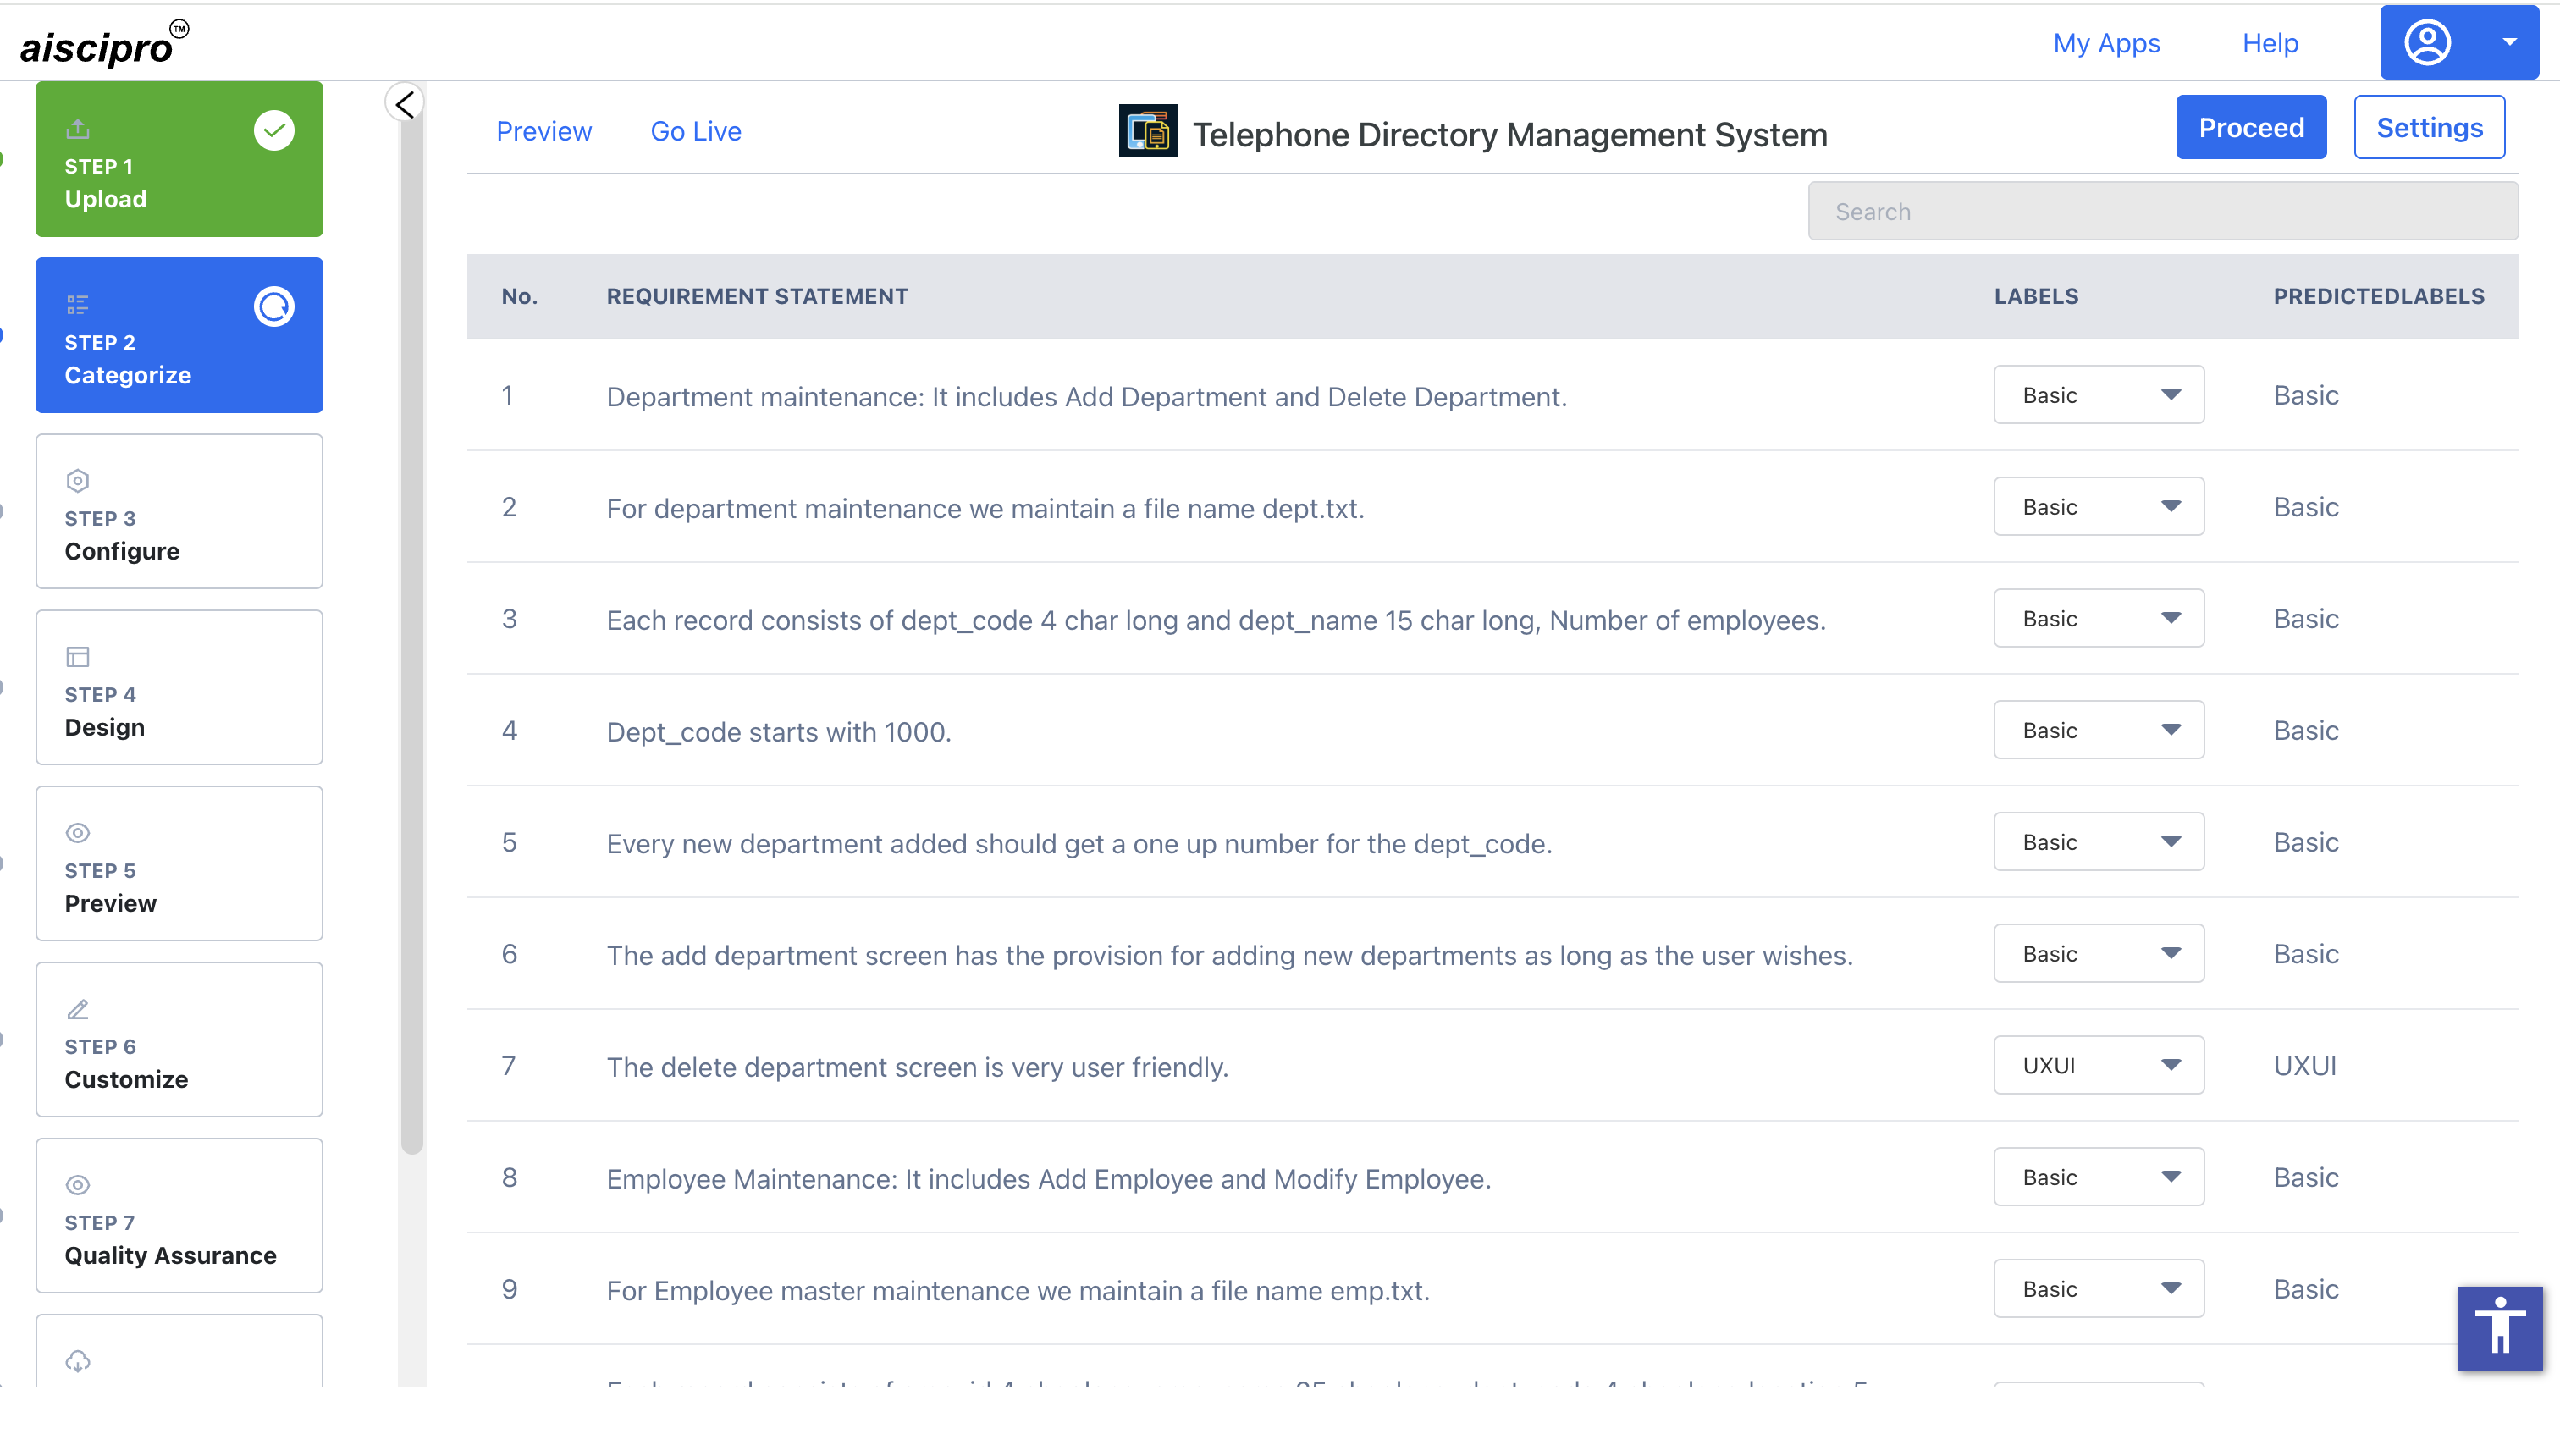Click the Step 6 customize pencil icon
The height and width of the screenshot is (1456, 2560).
[78, 1009]
